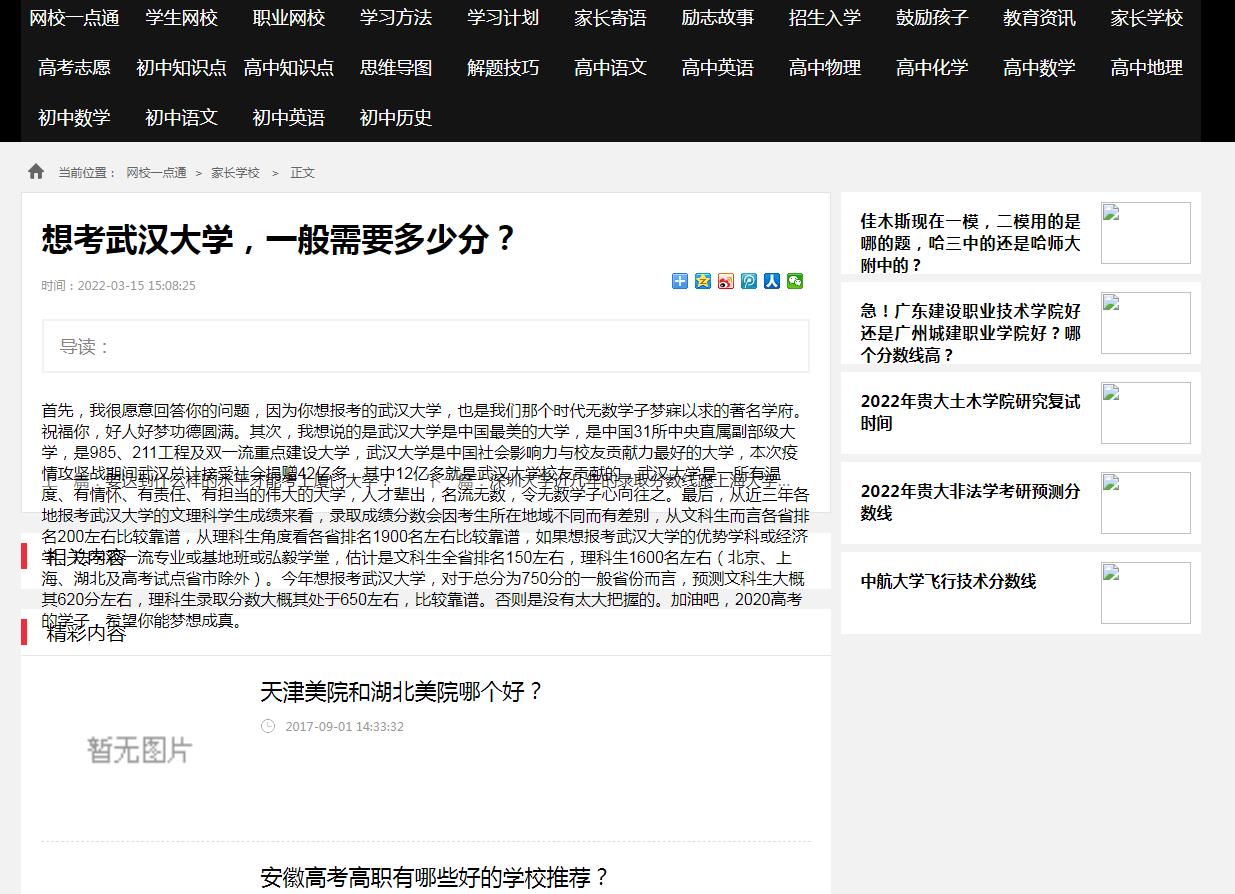The image size is (1235, 894).
Task: Open article 安徽高考高职有哪些好的学校推荐
Action: point(435,877)
